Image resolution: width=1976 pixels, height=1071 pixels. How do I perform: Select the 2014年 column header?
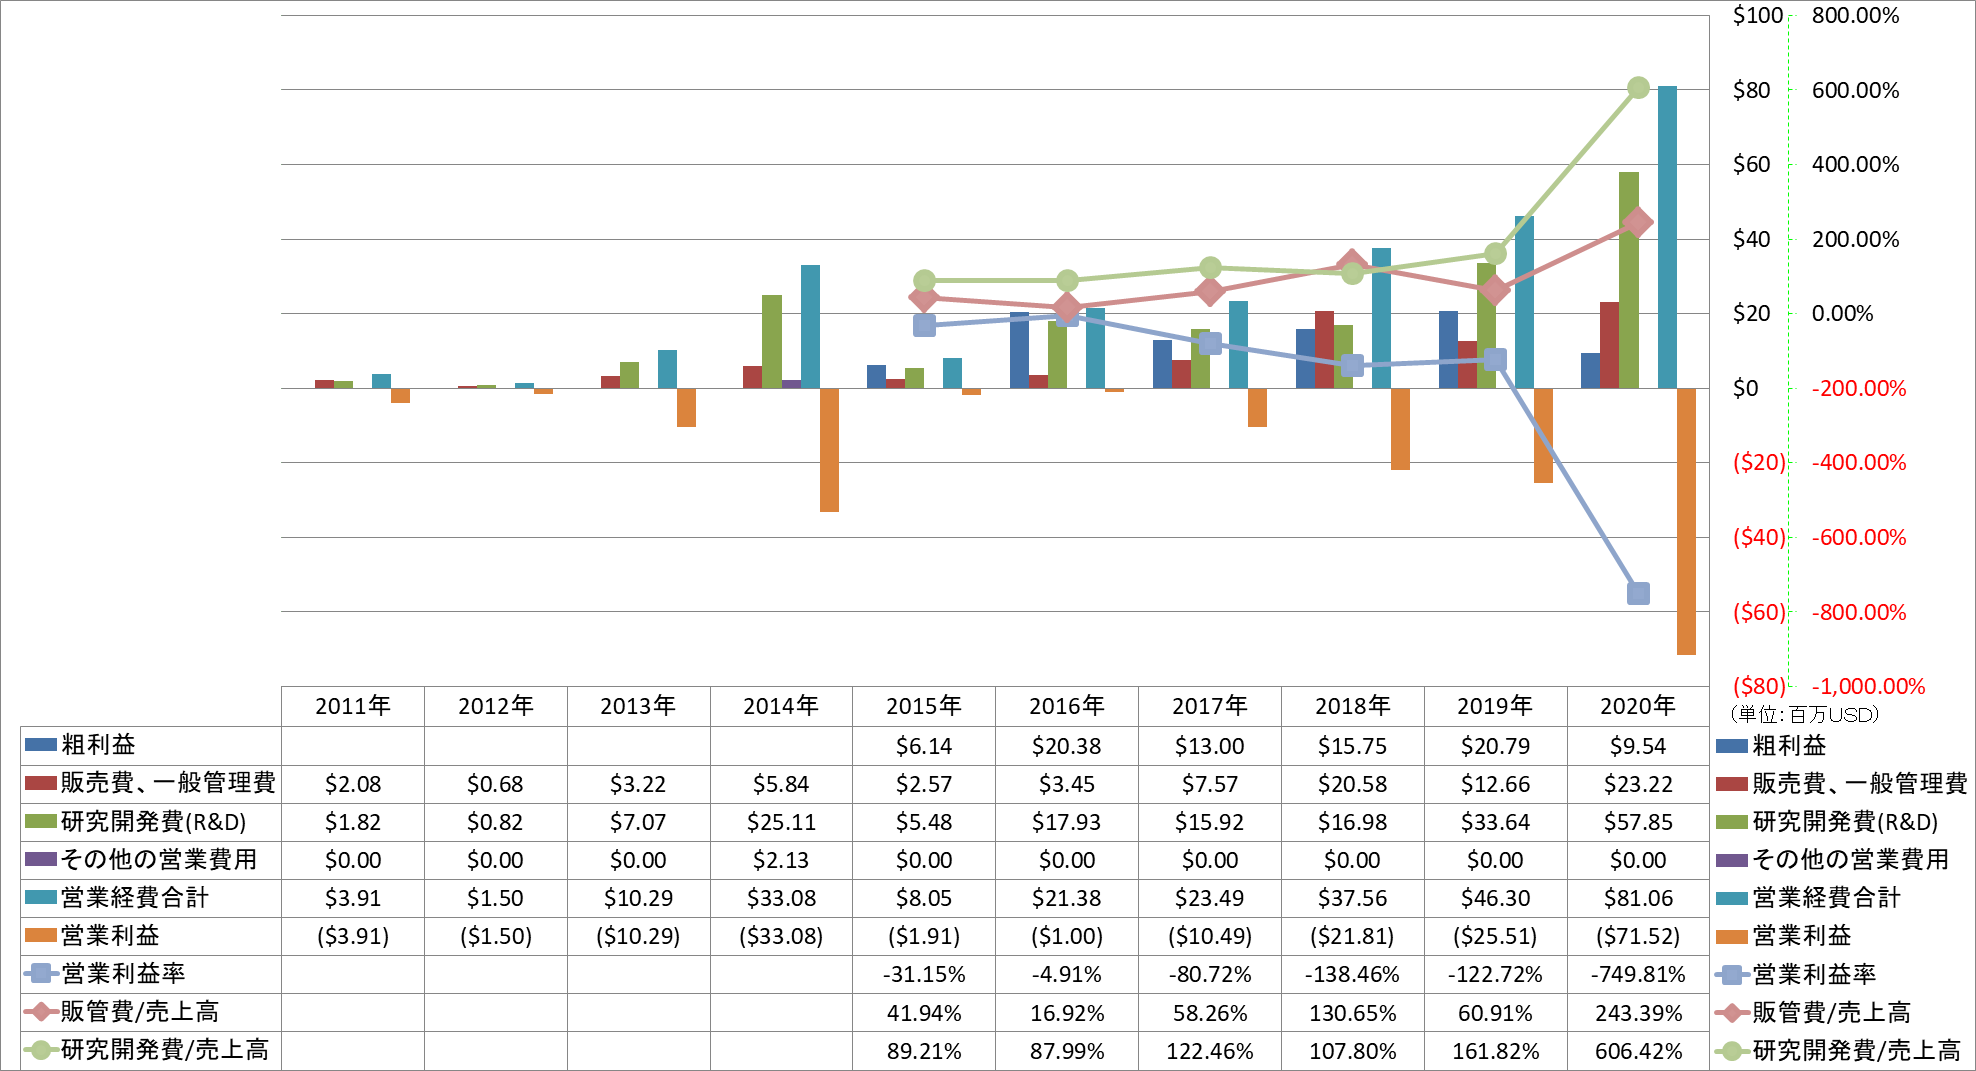(781, 706)
